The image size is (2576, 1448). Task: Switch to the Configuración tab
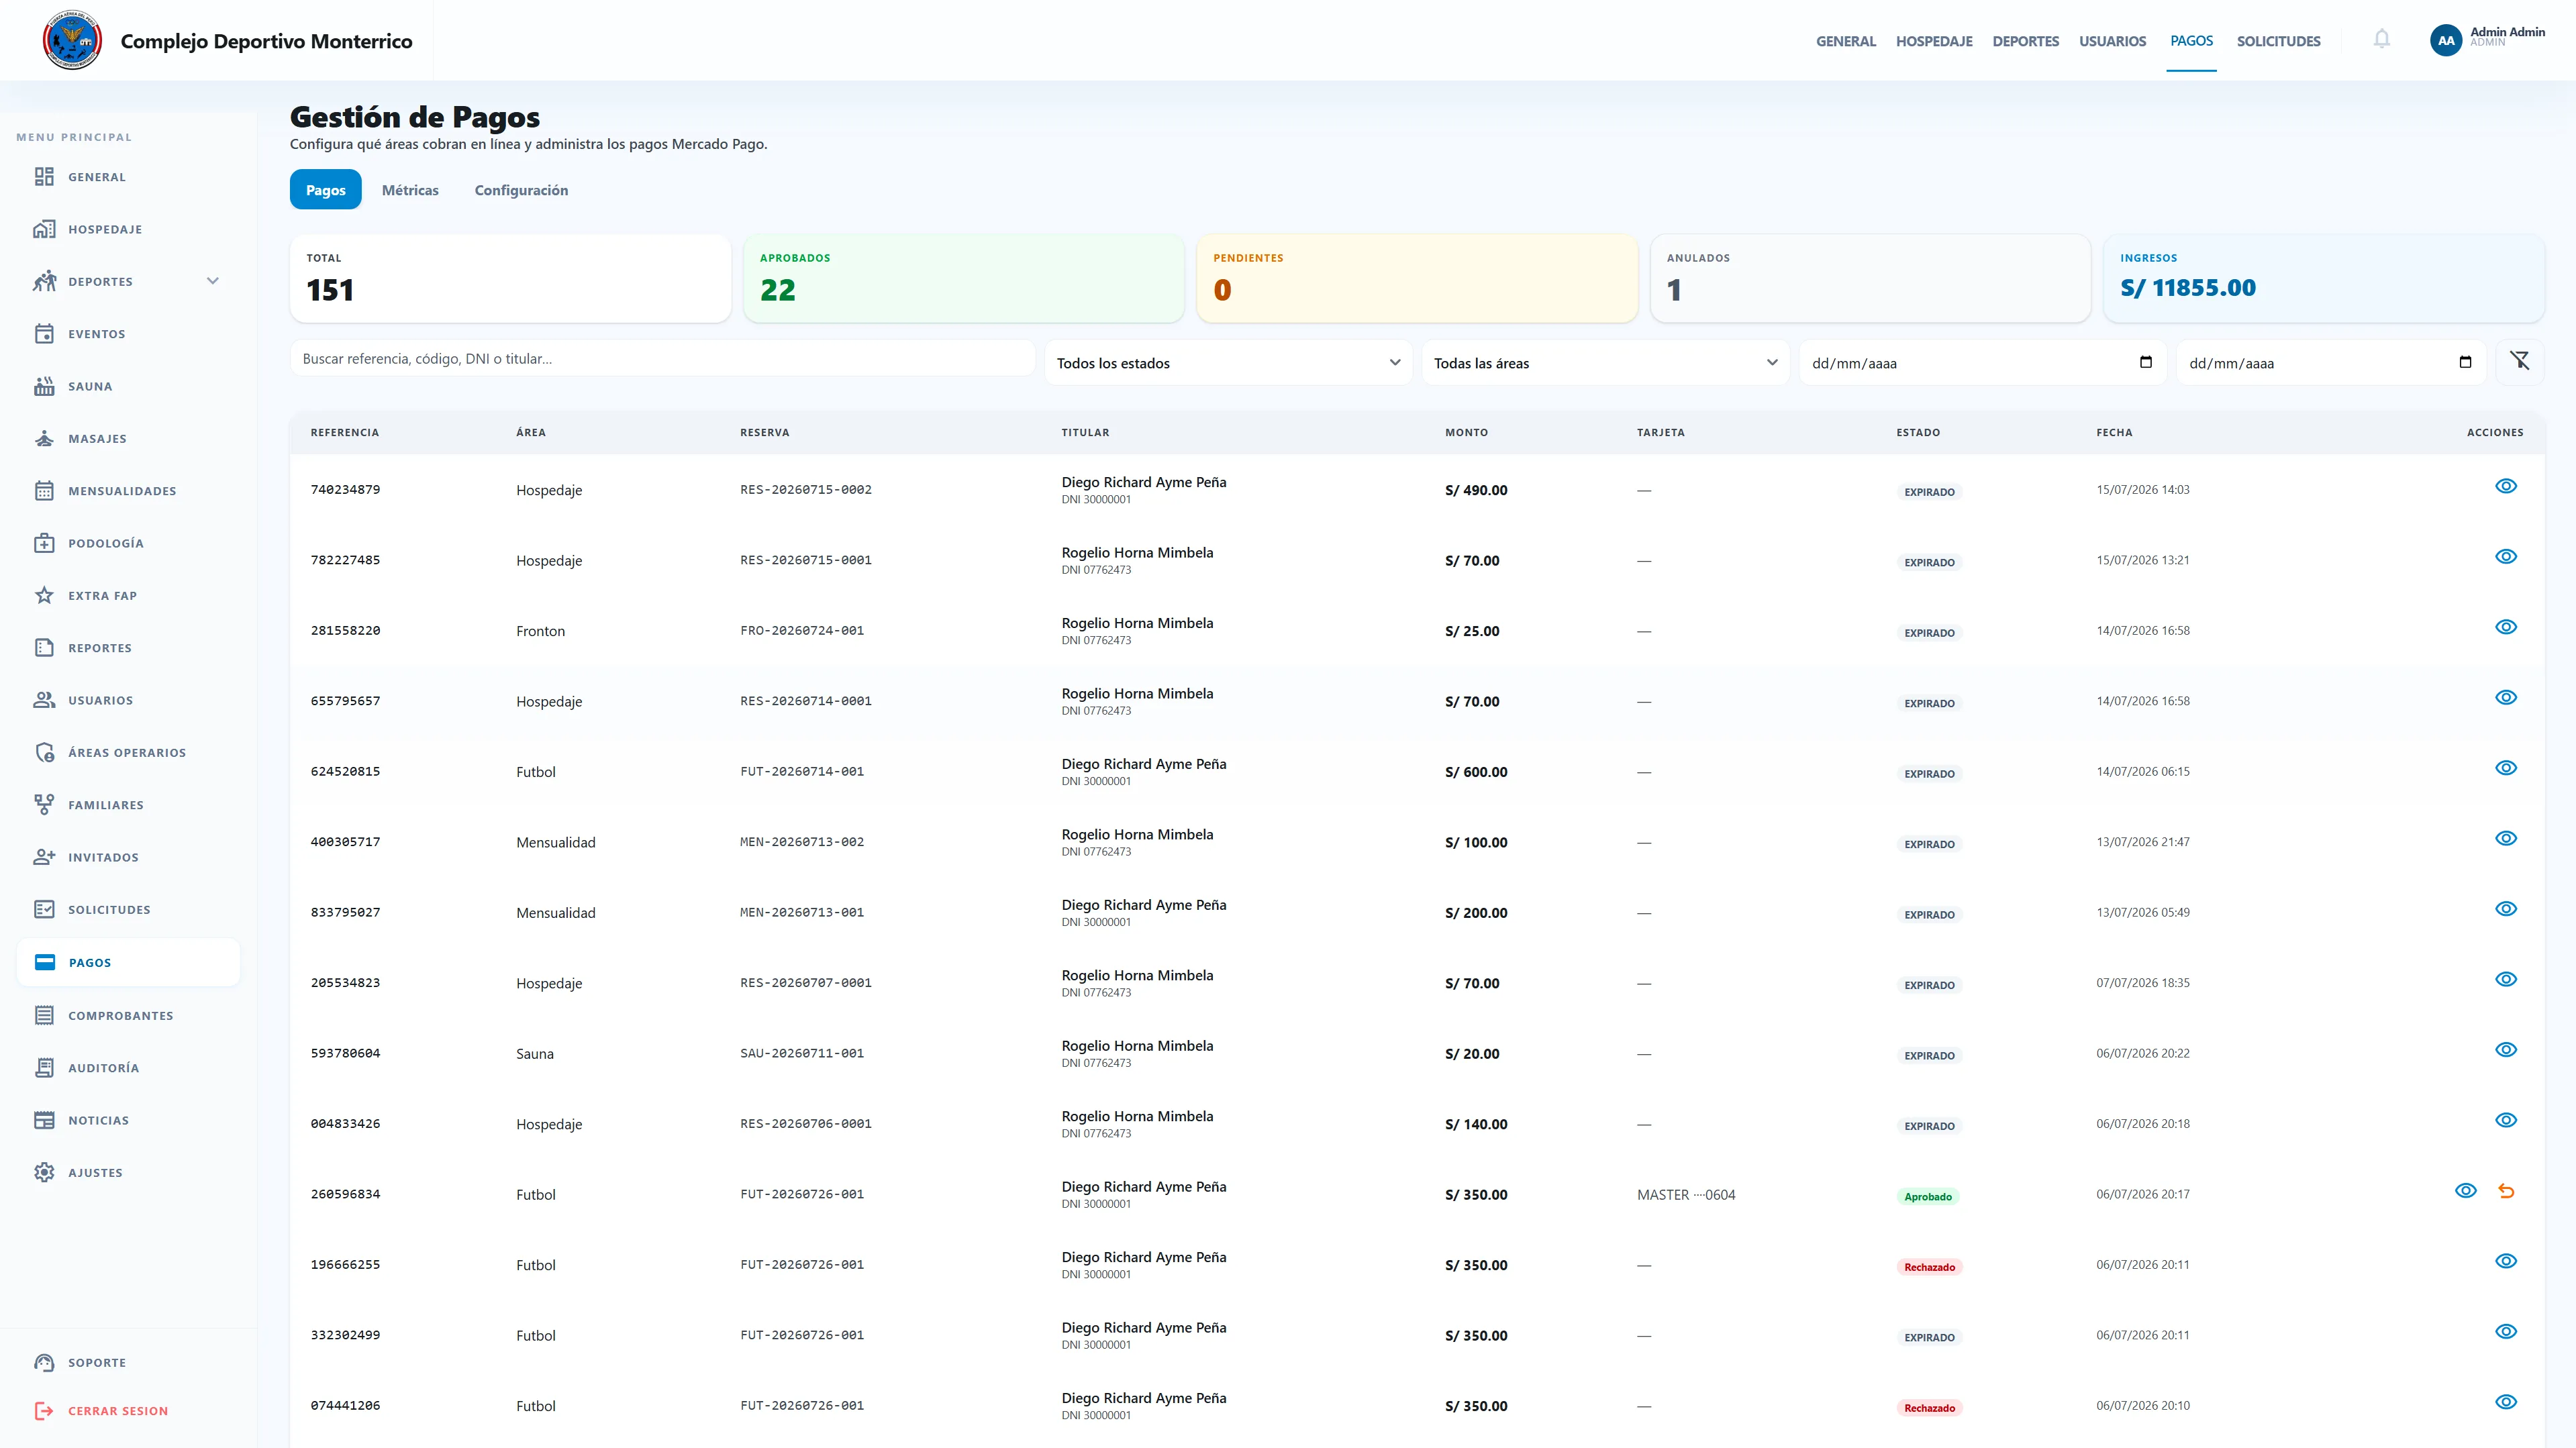(521, 190)
